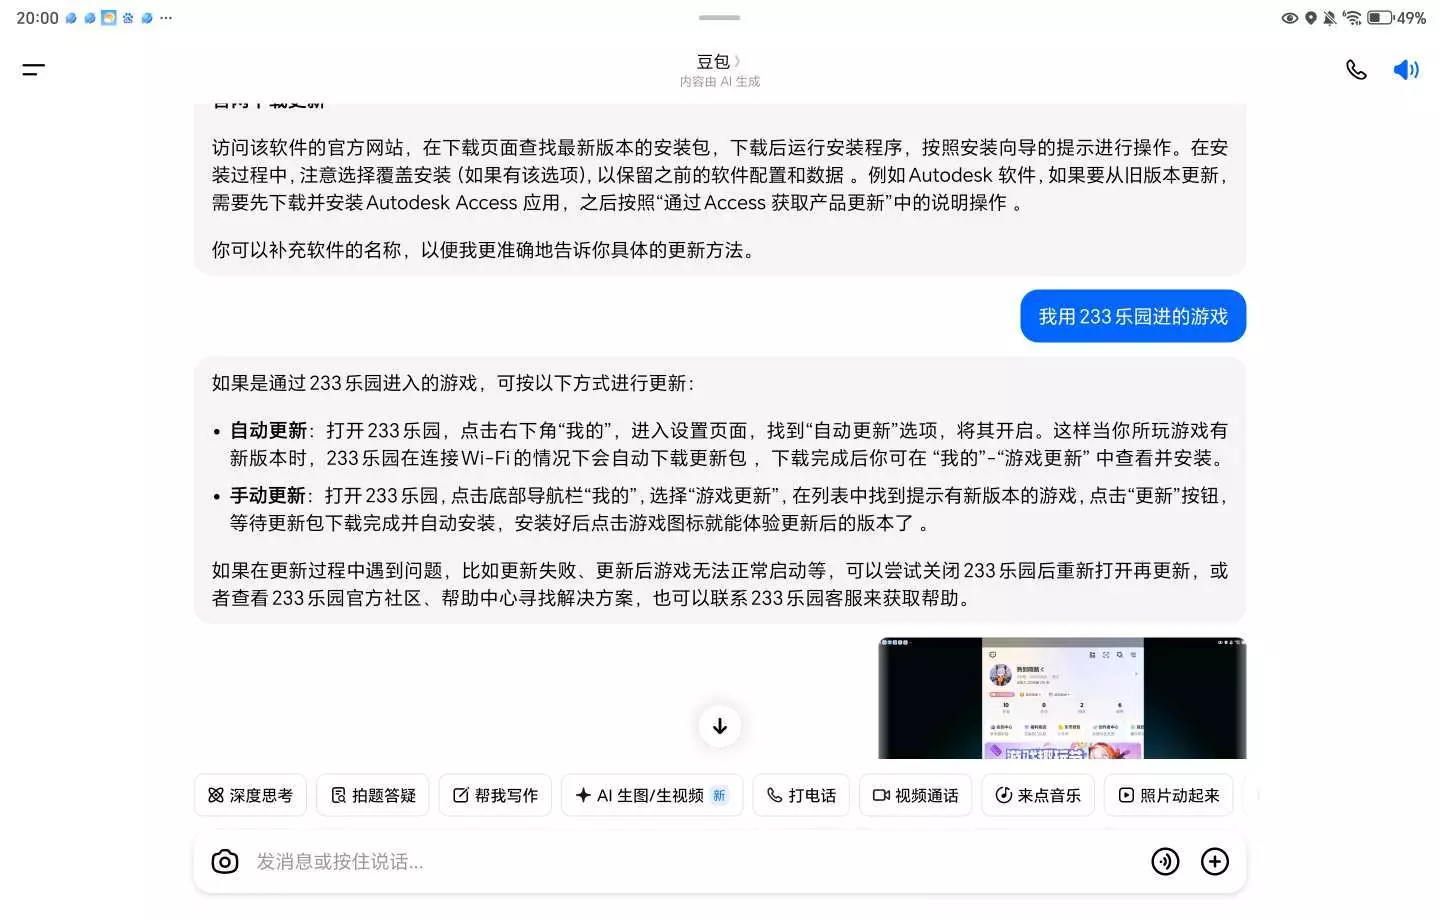
Task: Select the 深度思考 quick action
Action: [250, 796]
